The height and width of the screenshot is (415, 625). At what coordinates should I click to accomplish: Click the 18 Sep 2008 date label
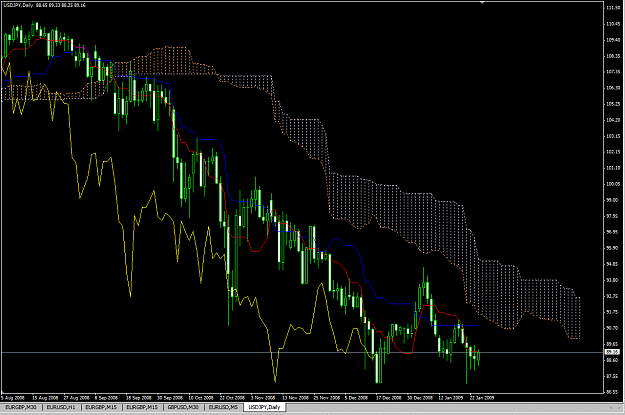(139, 398)
